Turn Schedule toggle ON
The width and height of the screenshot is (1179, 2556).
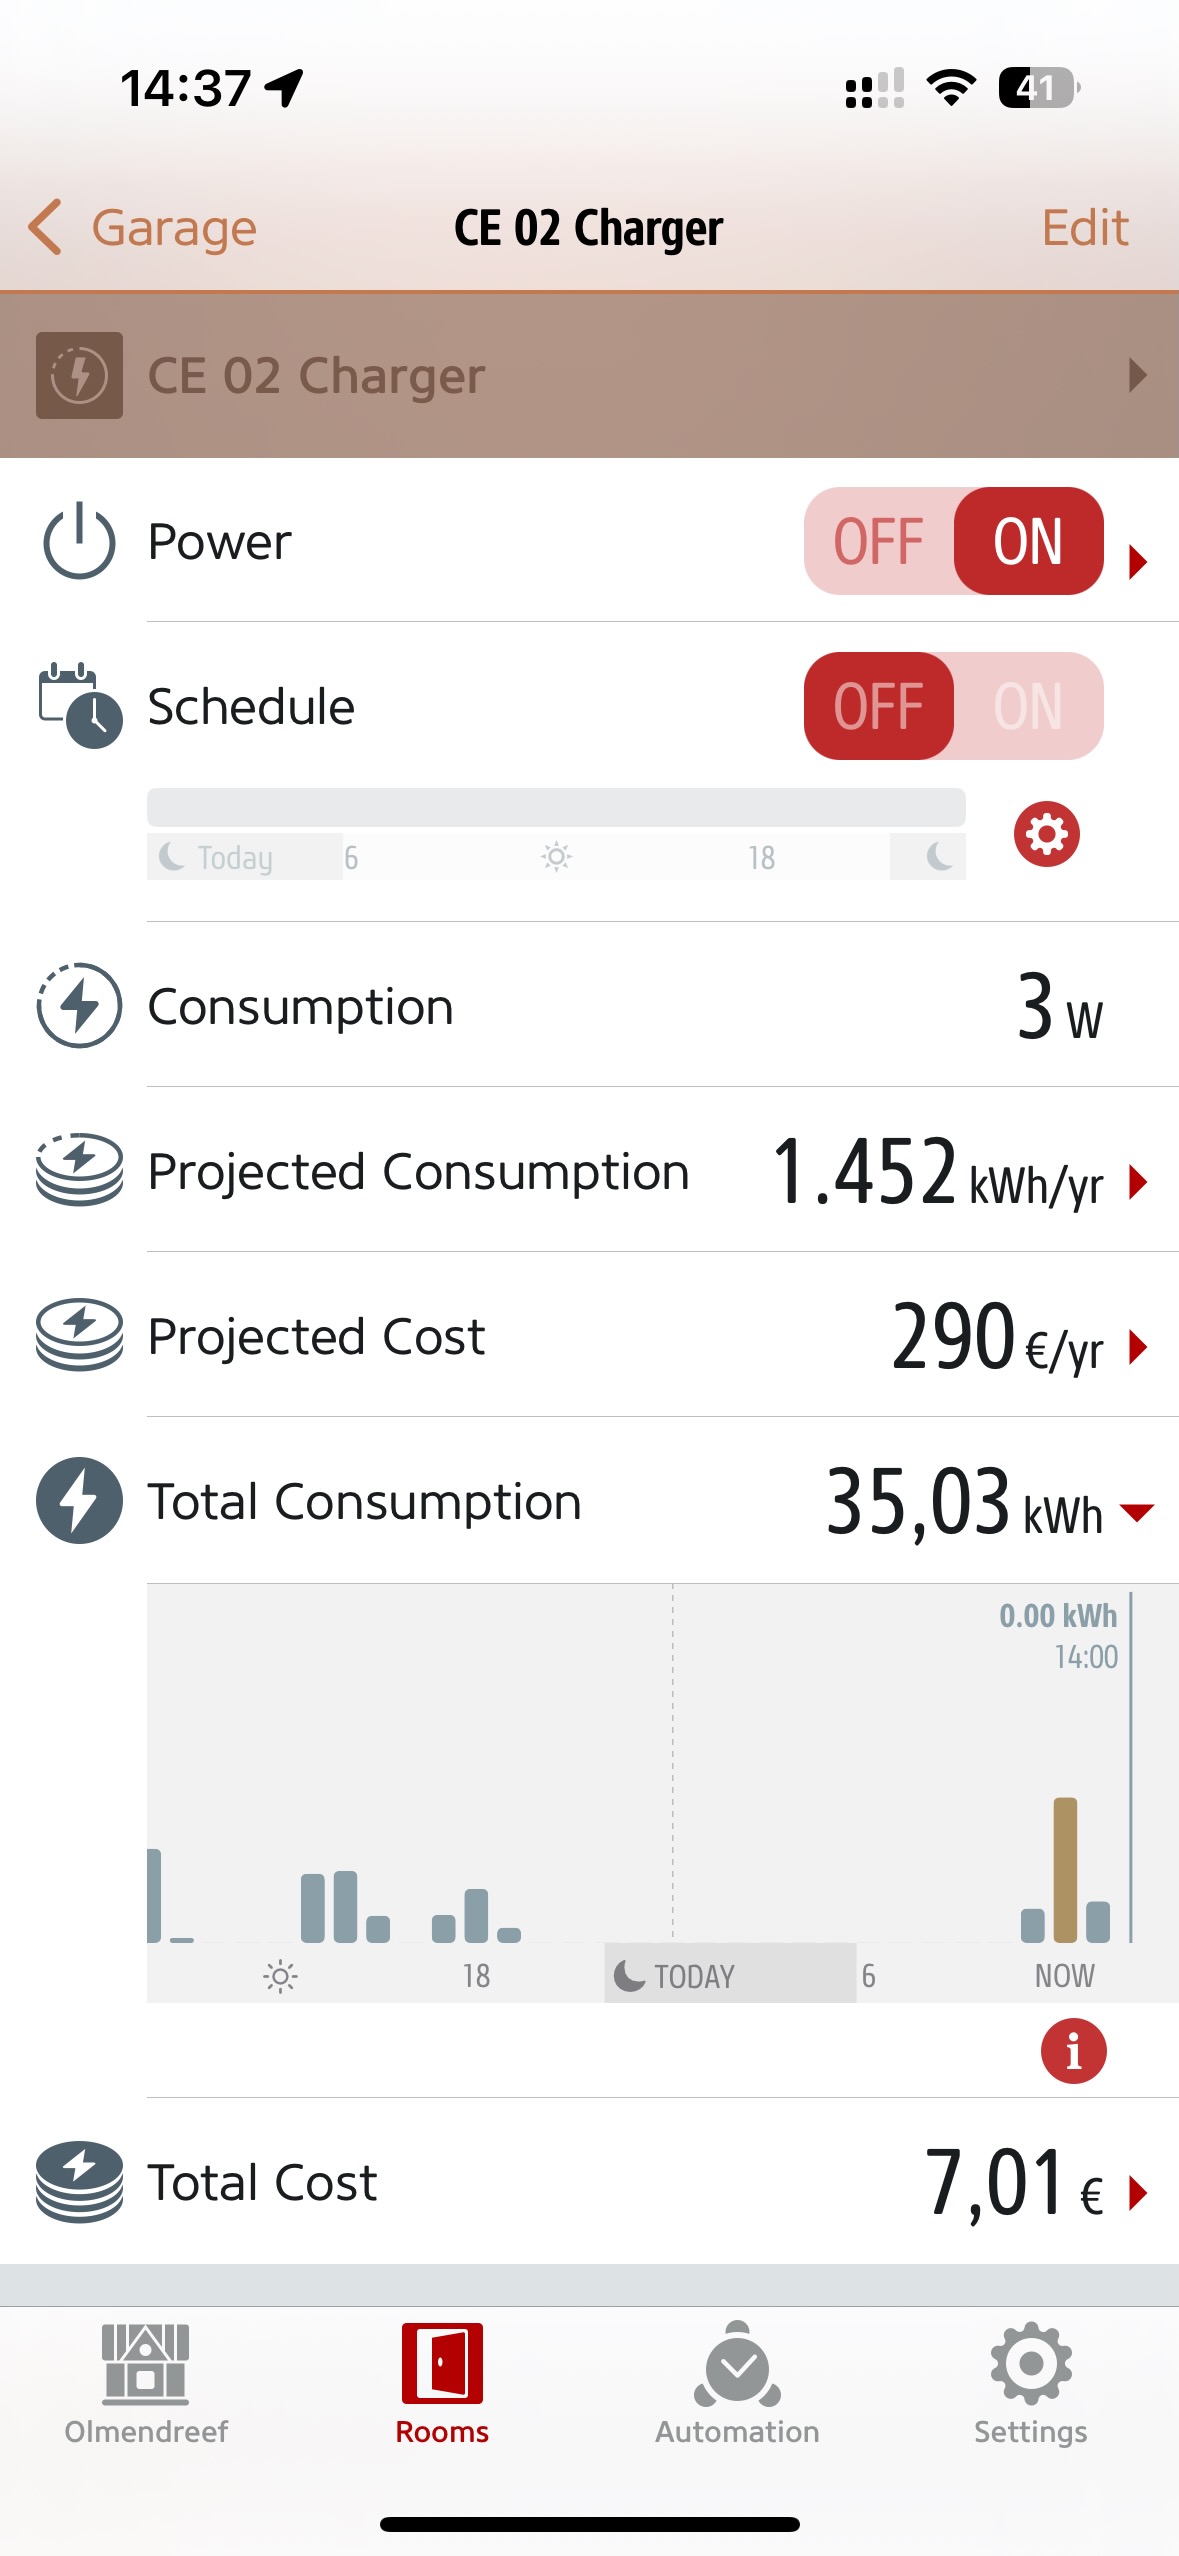[x=1028, y=706]
